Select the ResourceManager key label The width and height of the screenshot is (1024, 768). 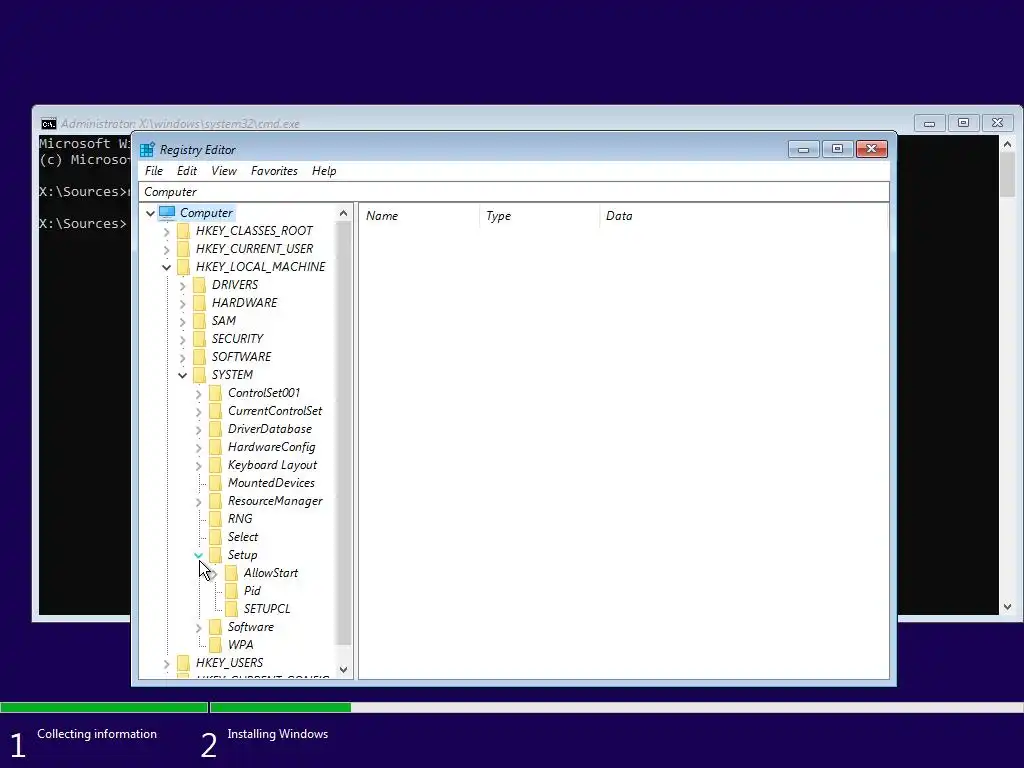(x=275, y=501)
